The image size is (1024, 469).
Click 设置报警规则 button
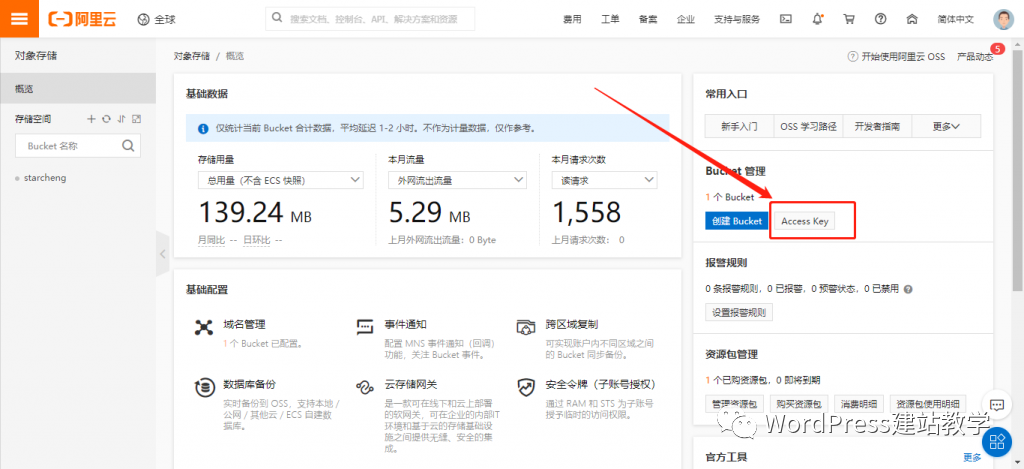coord(739,312)
